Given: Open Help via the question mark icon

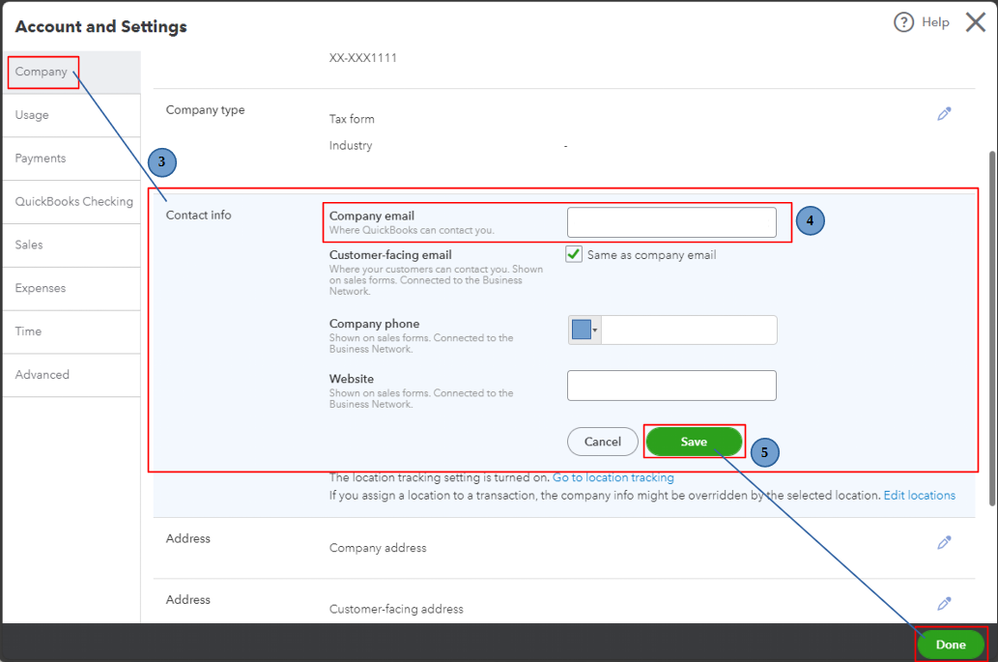Looking at the screenshot, I should tap(903, 22).
